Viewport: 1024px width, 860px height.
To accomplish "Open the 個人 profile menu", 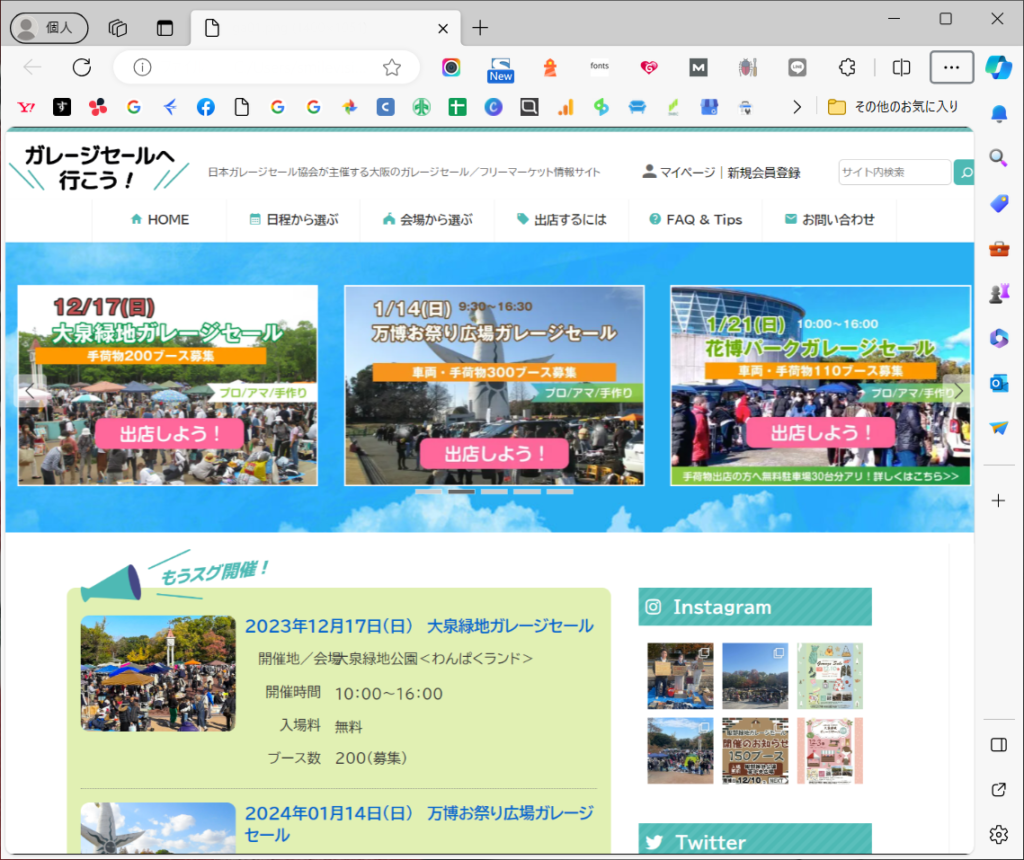I will [49, 27].
